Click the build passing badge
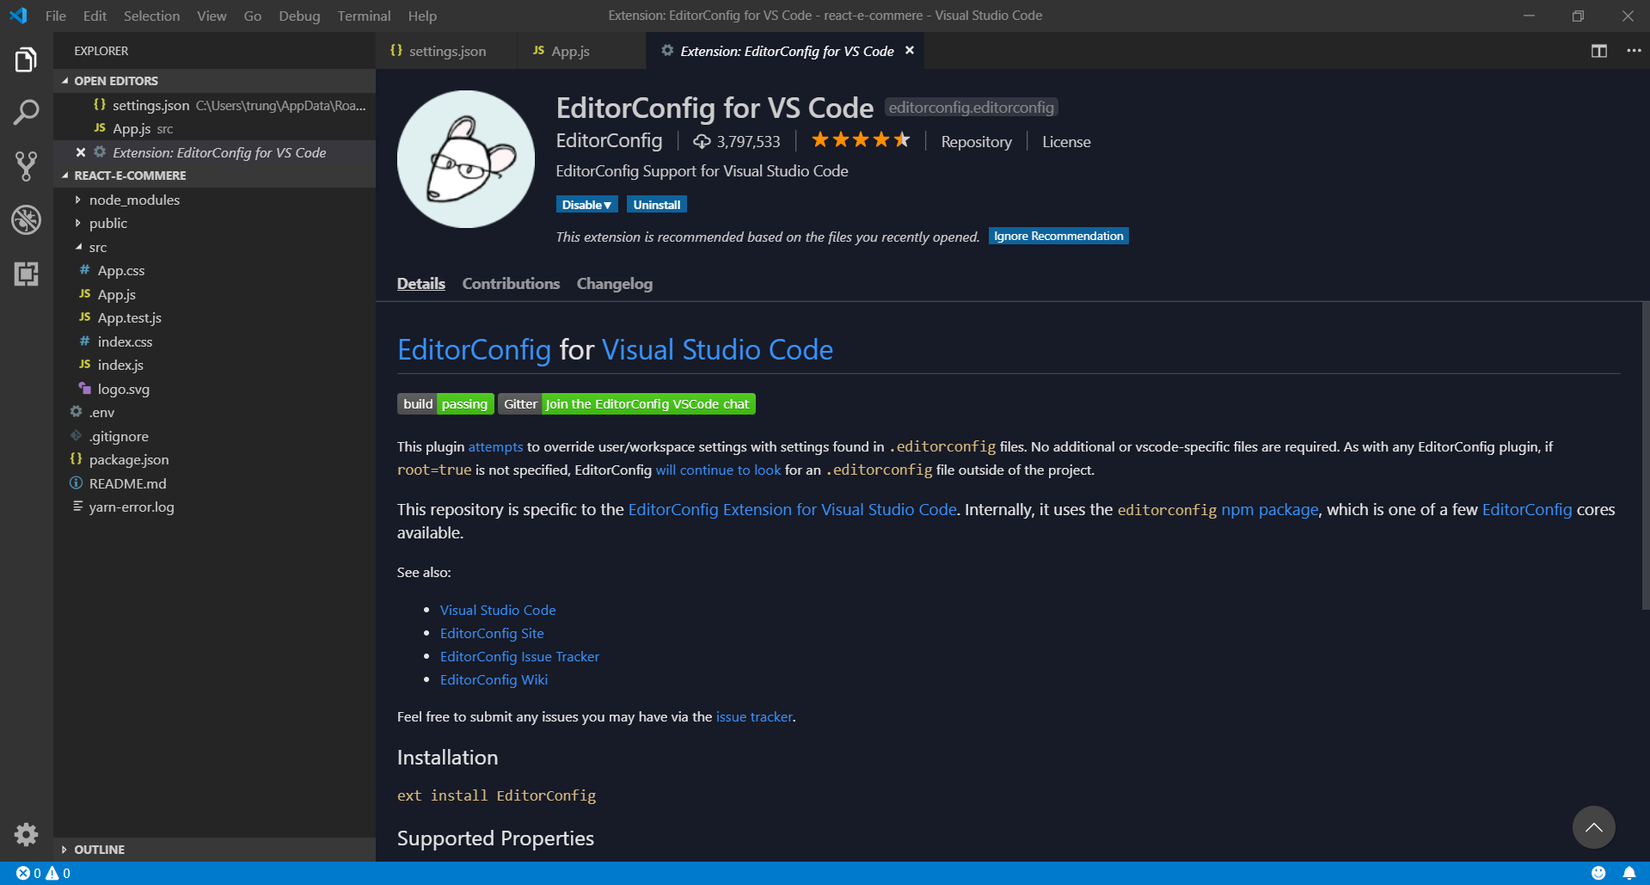 (x=446, y=404)
